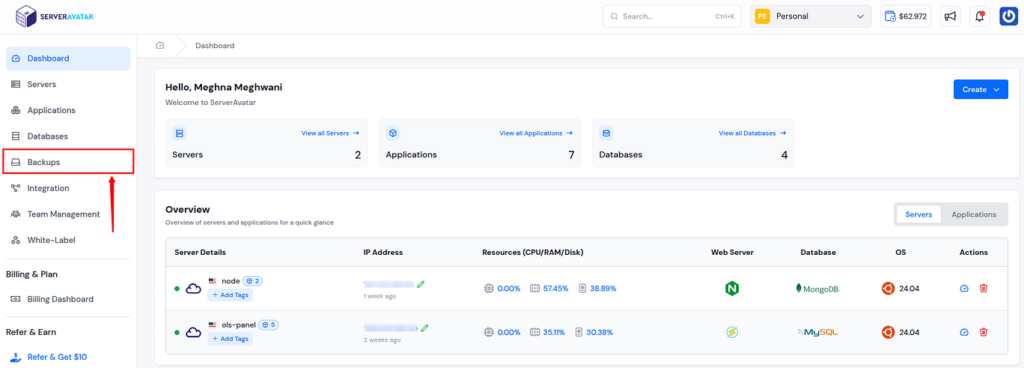Click View all Servers link

coord(330,133)
